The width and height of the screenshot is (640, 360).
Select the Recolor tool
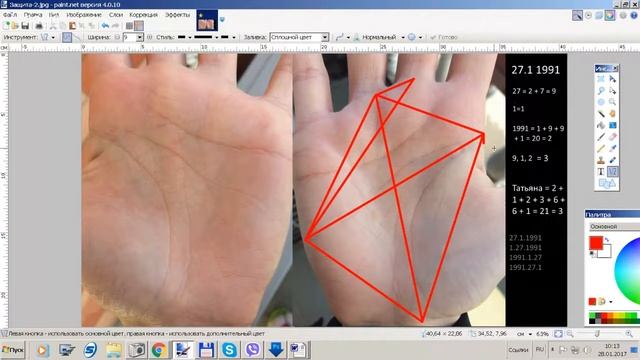point(612,160)
